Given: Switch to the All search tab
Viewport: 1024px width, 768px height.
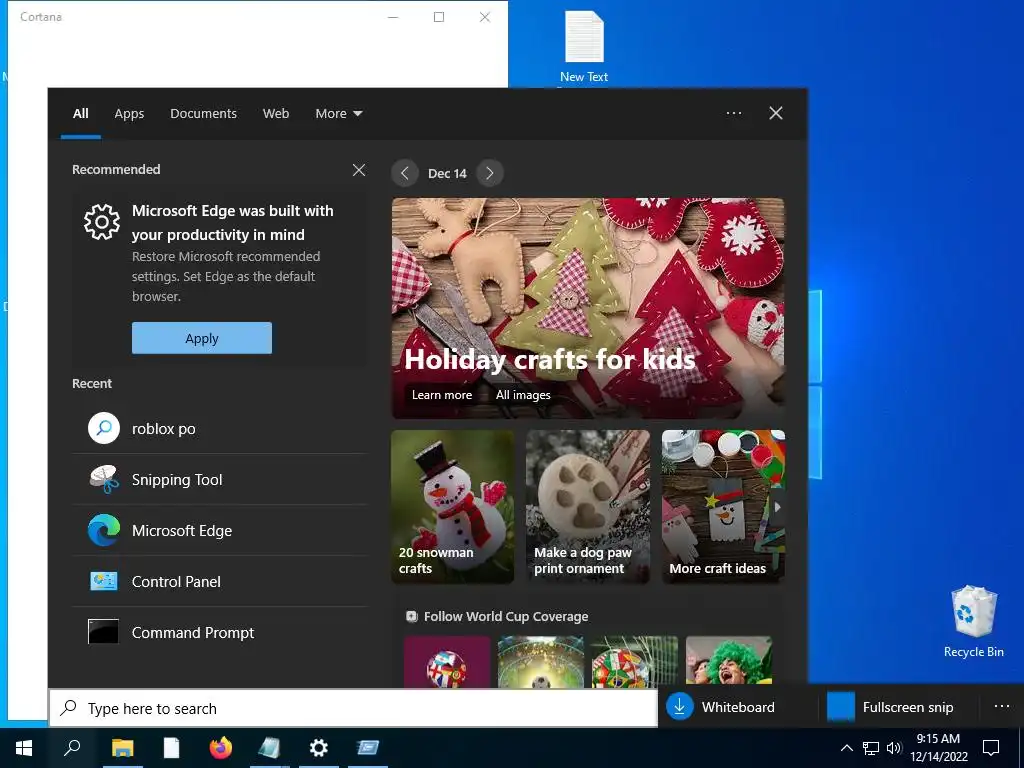Looking at the screenshot, I should coord(80,114).
